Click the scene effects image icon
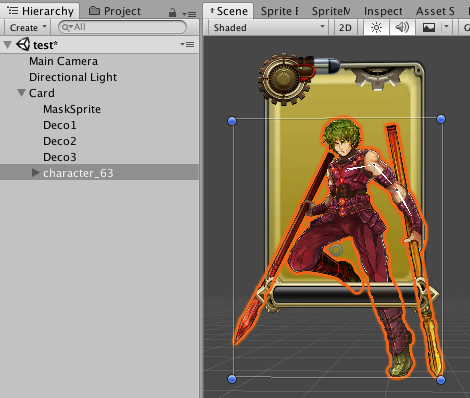 click(x=429, y=27)
